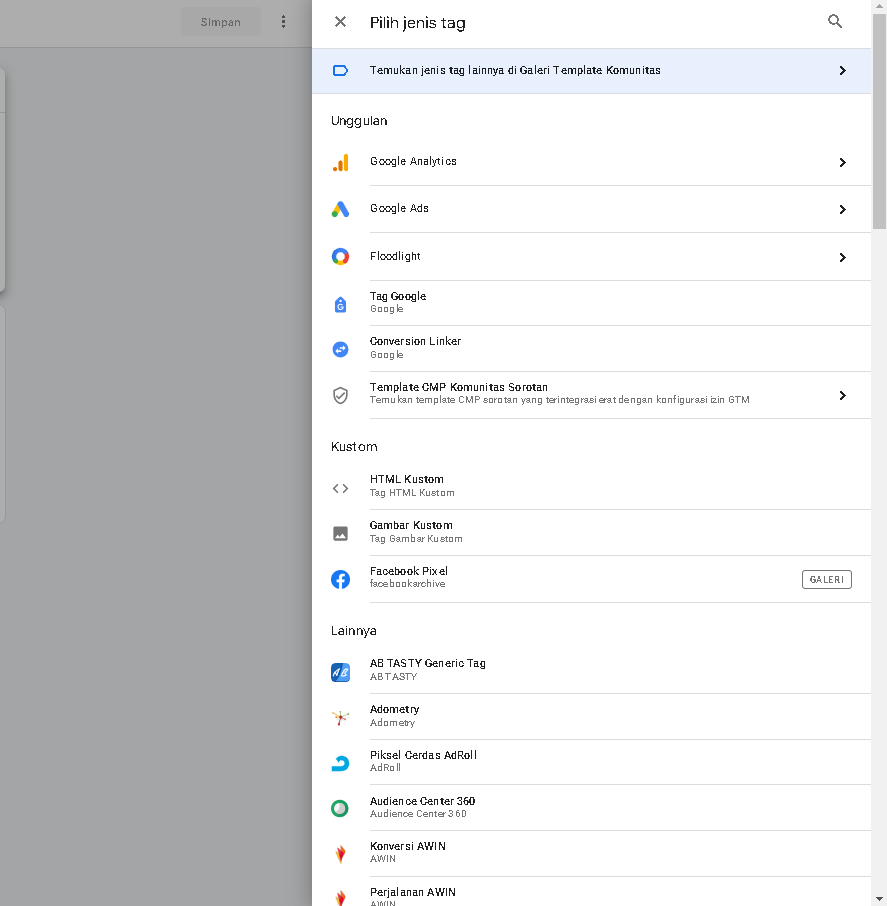Select the Facebook Pixel tag type

coord(591,579)
